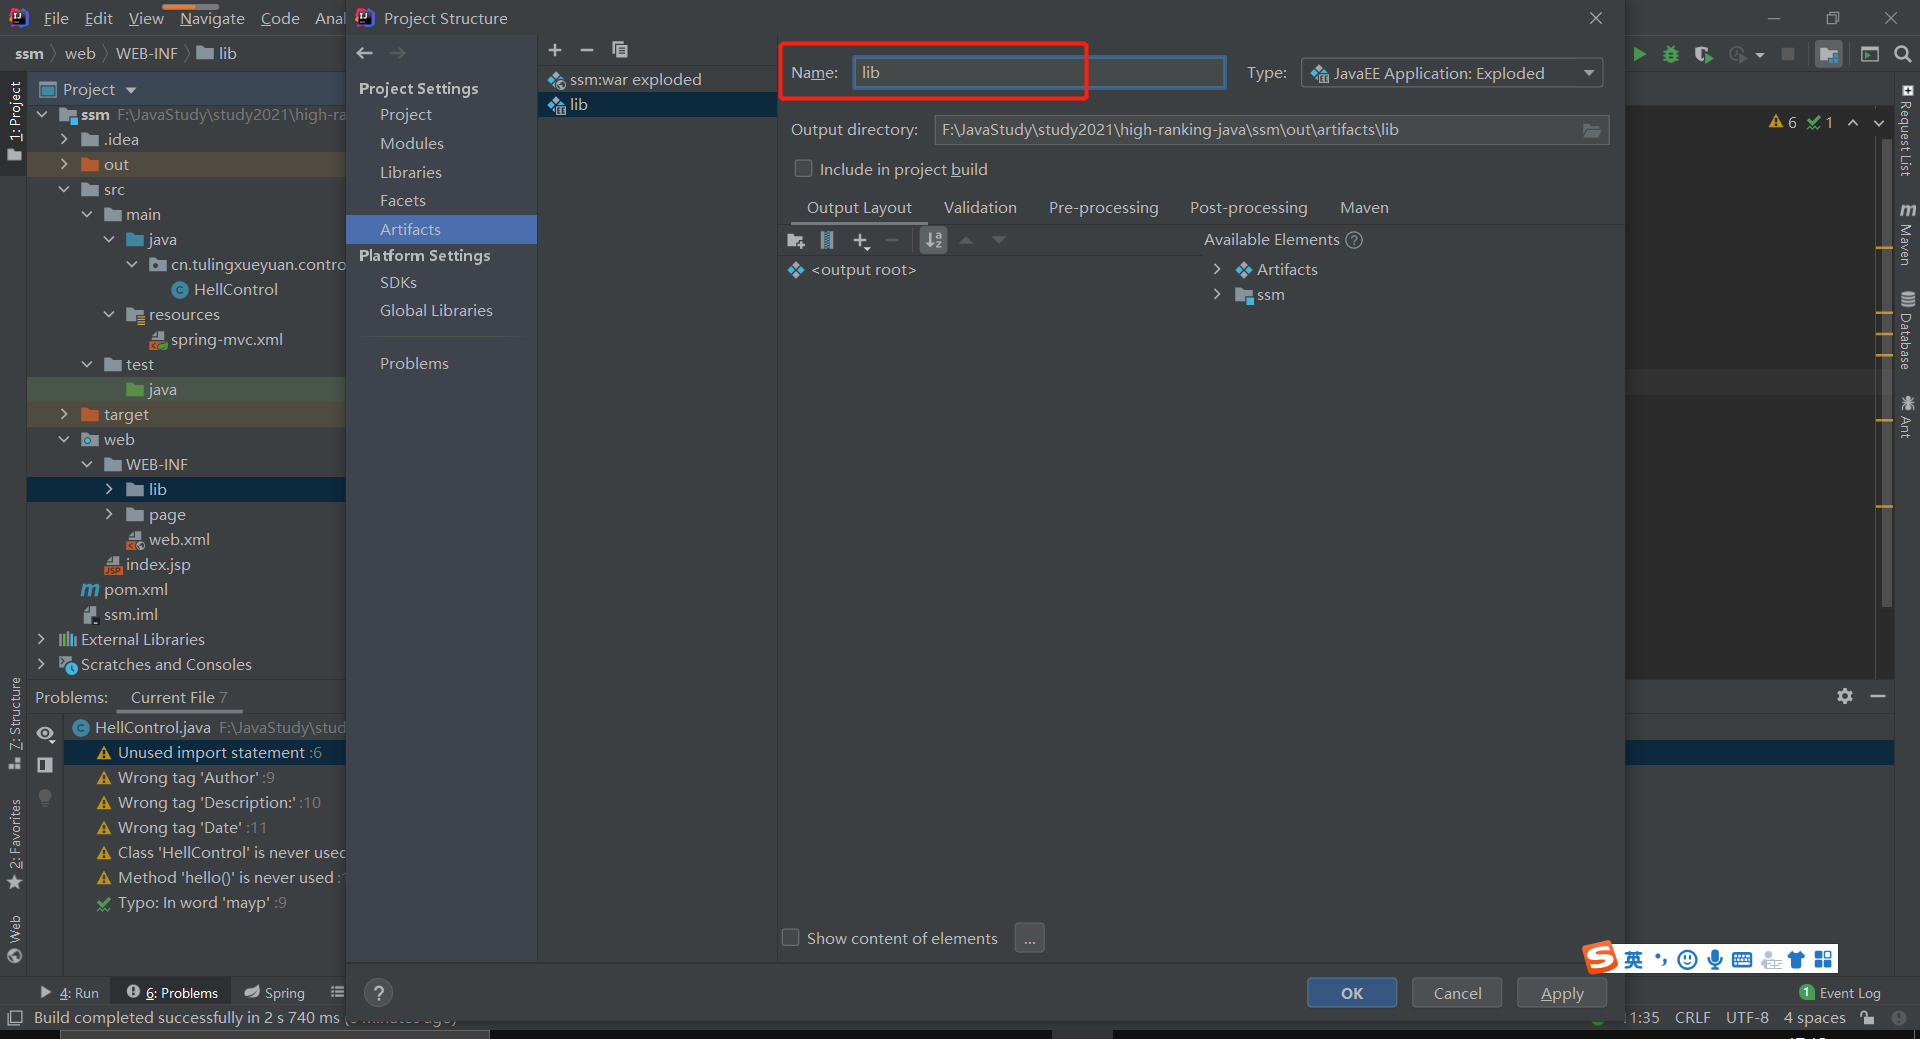Sort available elements alphabetically
The width and height of the screenshot is (1920, 1039).
click(x=933, y=240)
